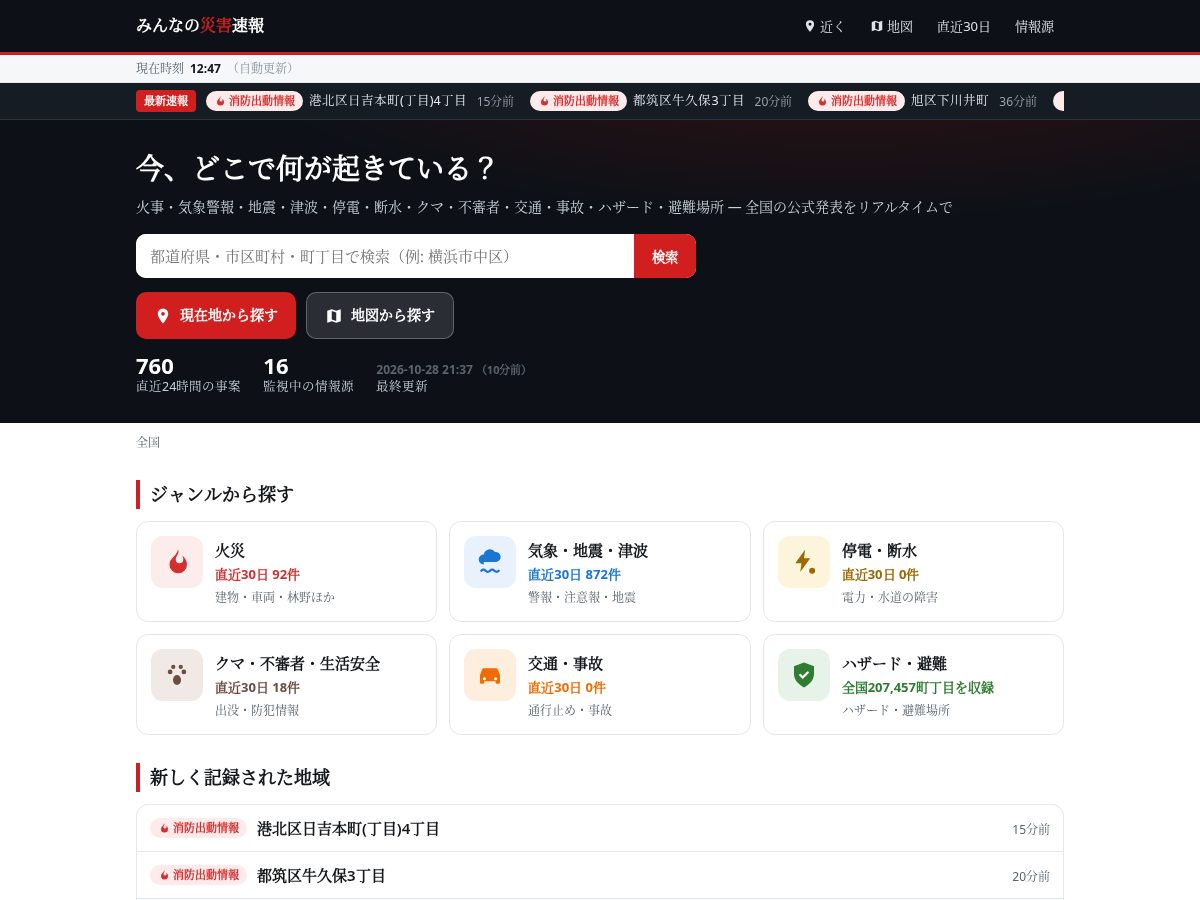Open the 情報源 menu item
This screenshot has width=1200, height=900.
pos(1034,26)
